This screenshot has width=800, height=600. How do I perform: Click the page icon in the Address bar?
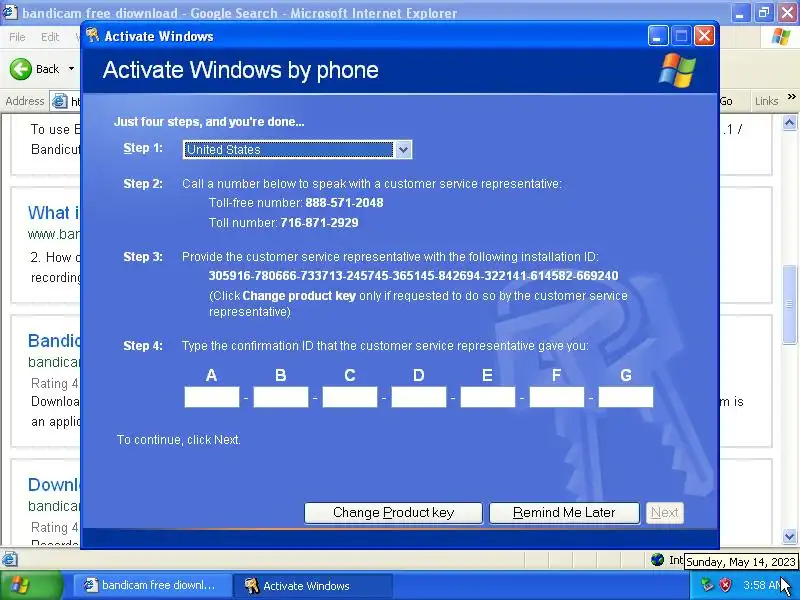click(60, 102)
